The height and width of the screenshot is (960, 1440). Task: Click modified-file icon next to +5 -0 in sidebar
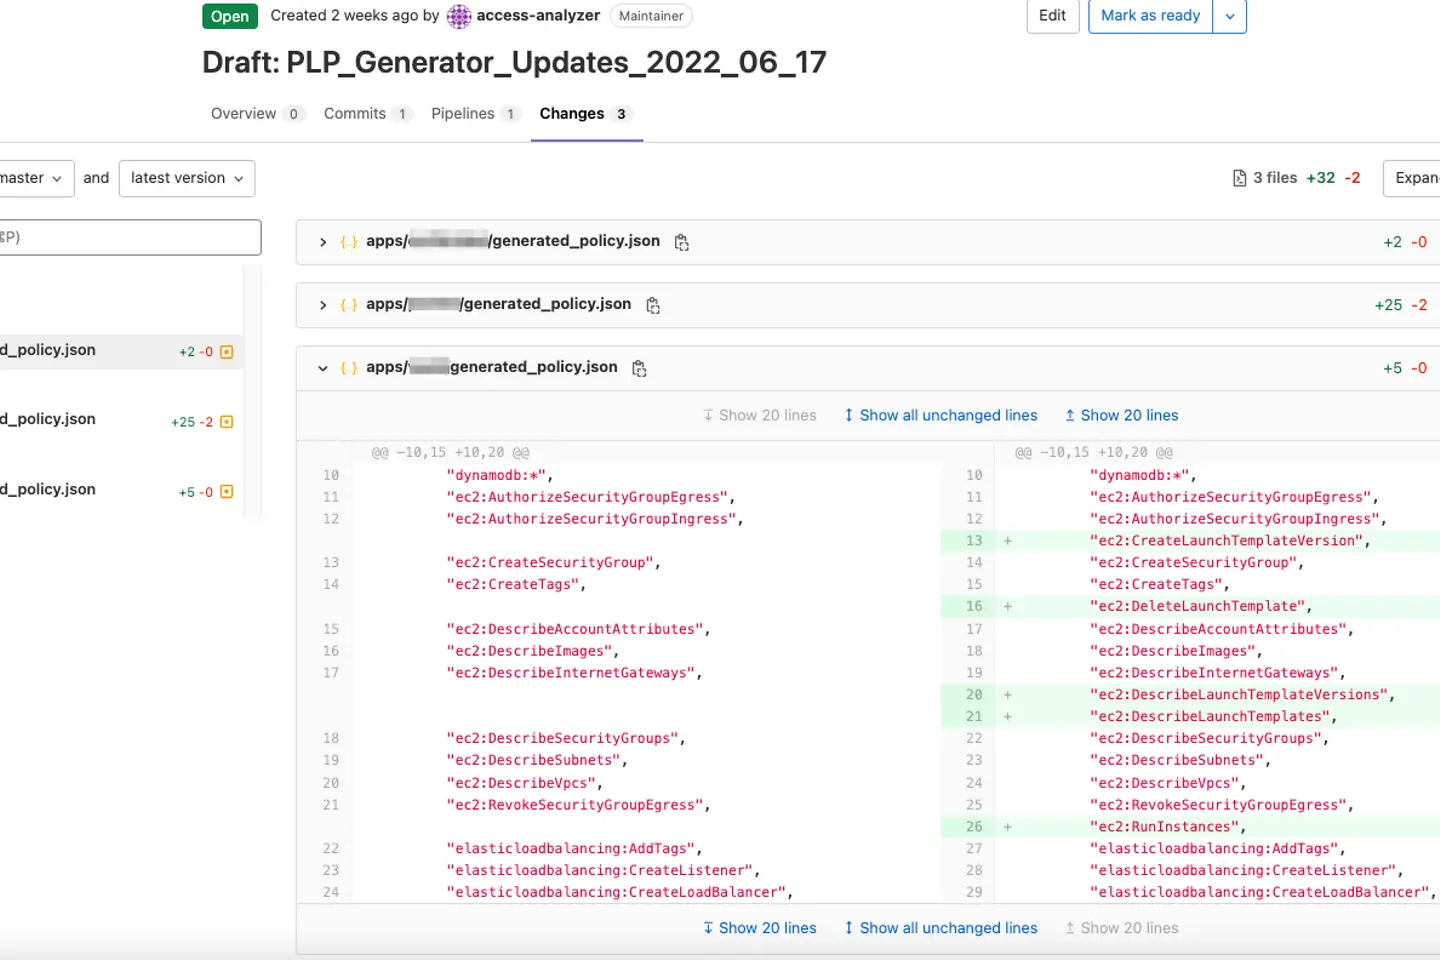pos(226,492)
